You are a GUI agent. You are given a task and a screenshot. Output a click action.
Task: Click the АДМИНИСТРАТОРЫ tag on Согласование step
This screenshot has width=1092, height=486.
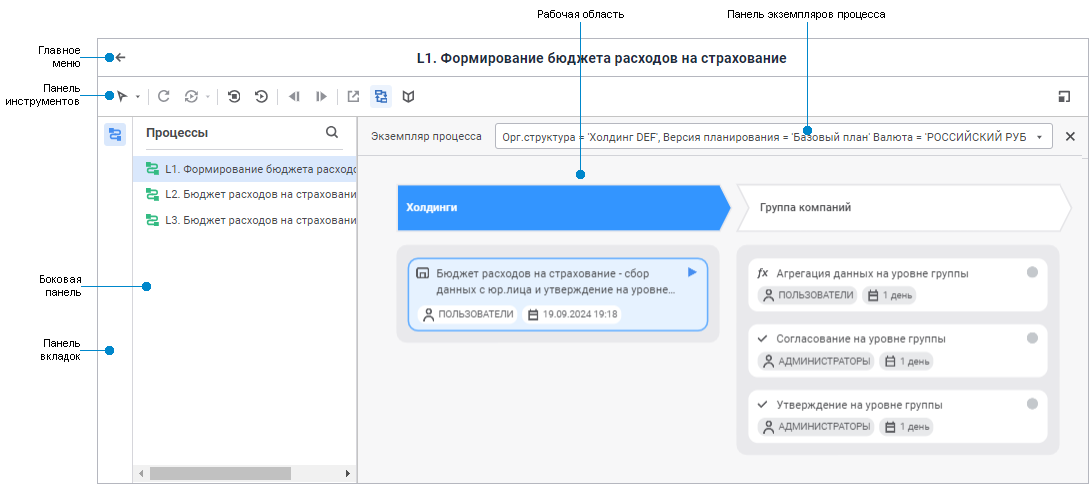click(x=816, y=361)
